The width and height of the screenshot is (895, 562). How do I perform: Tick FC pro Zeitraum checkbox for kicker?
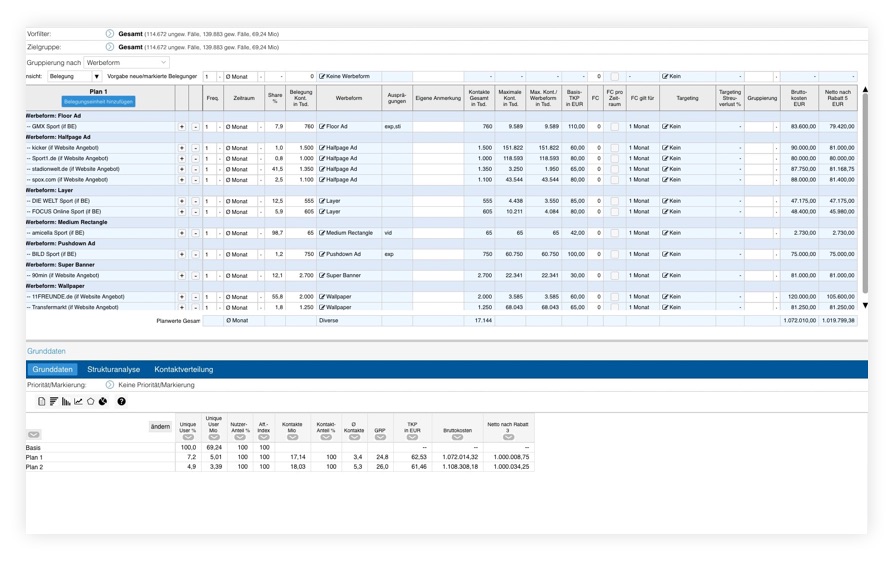[x=614, y=148]
